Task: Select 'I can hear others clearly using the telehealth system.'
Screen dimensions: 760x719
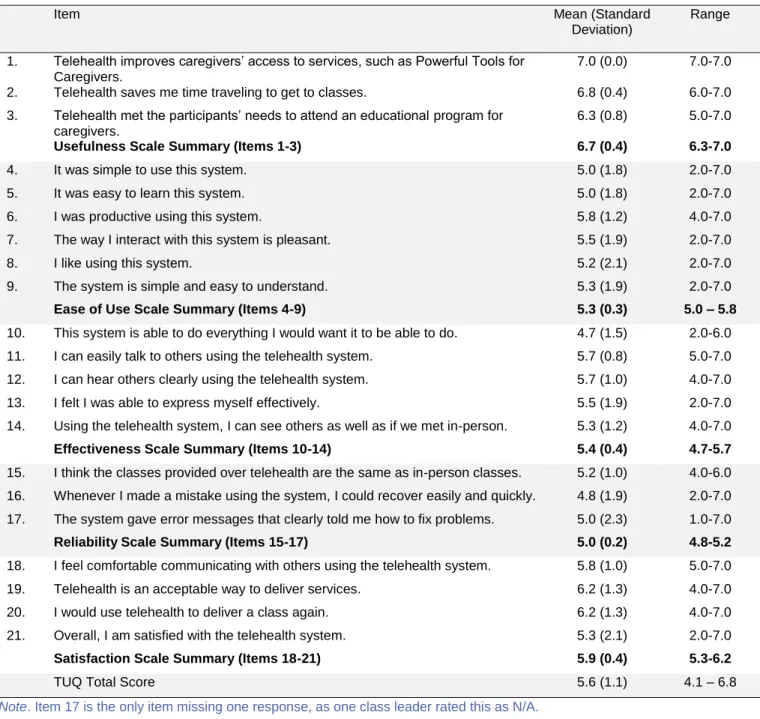Action: [x=211, y=379]
